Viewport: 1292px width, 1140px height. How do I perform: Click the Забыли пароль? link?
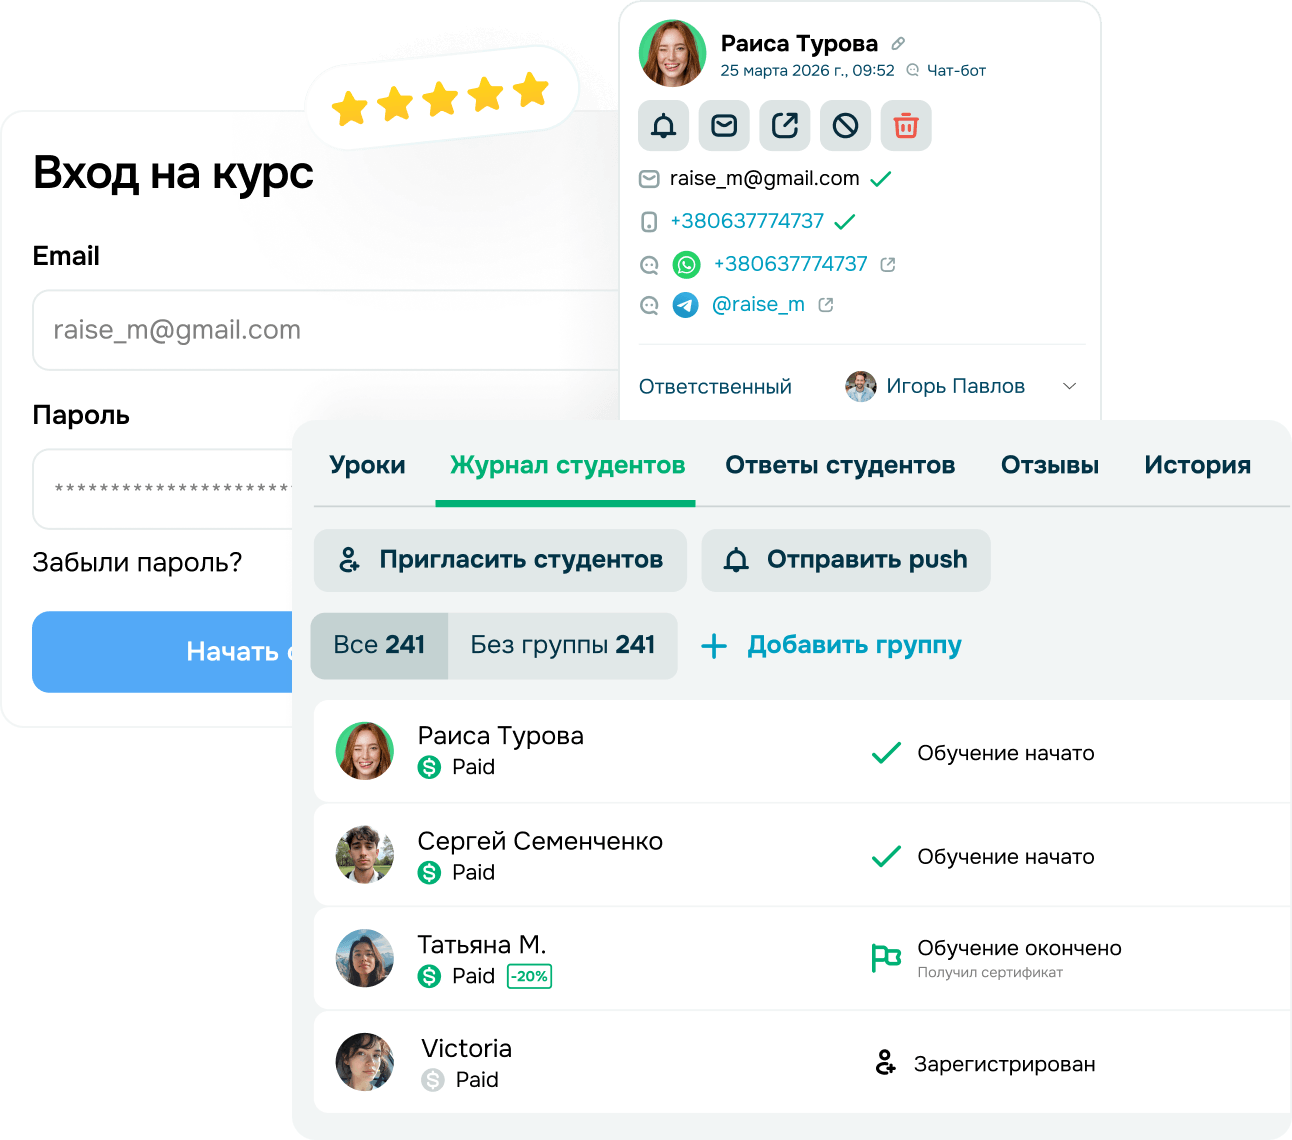[137, 562]
